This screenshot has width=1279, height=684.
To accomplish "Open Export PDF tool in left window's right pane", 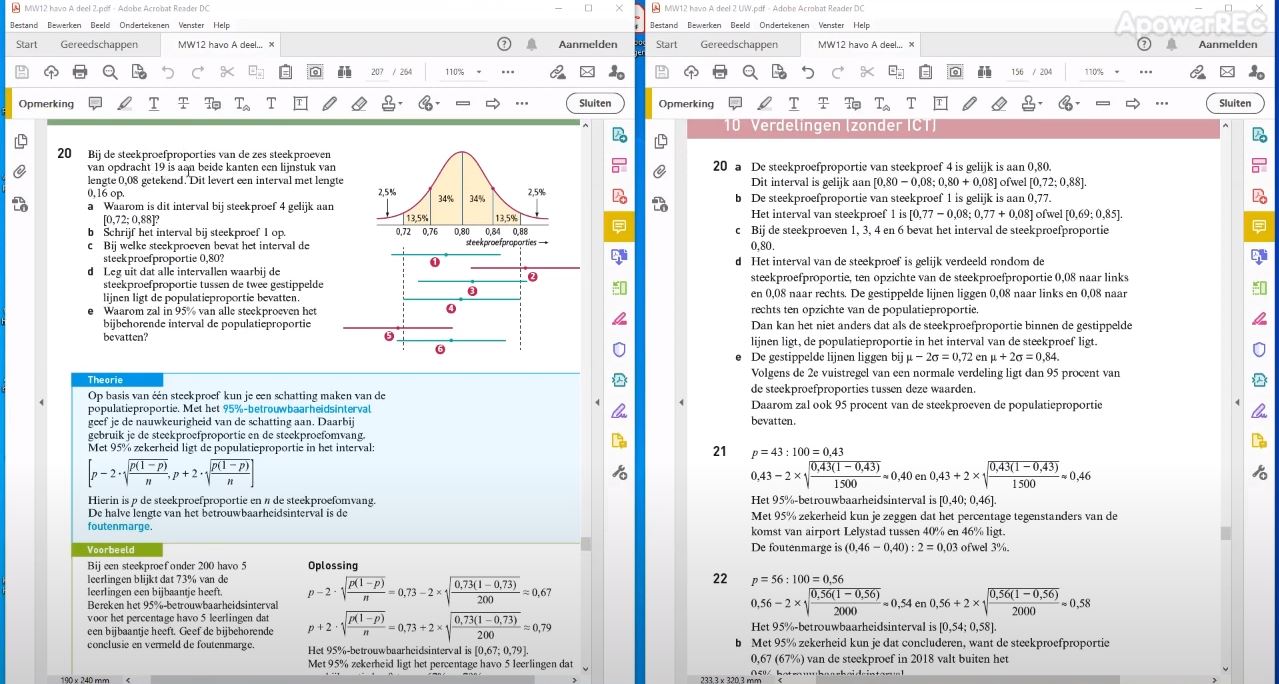I will click(619, 134).
